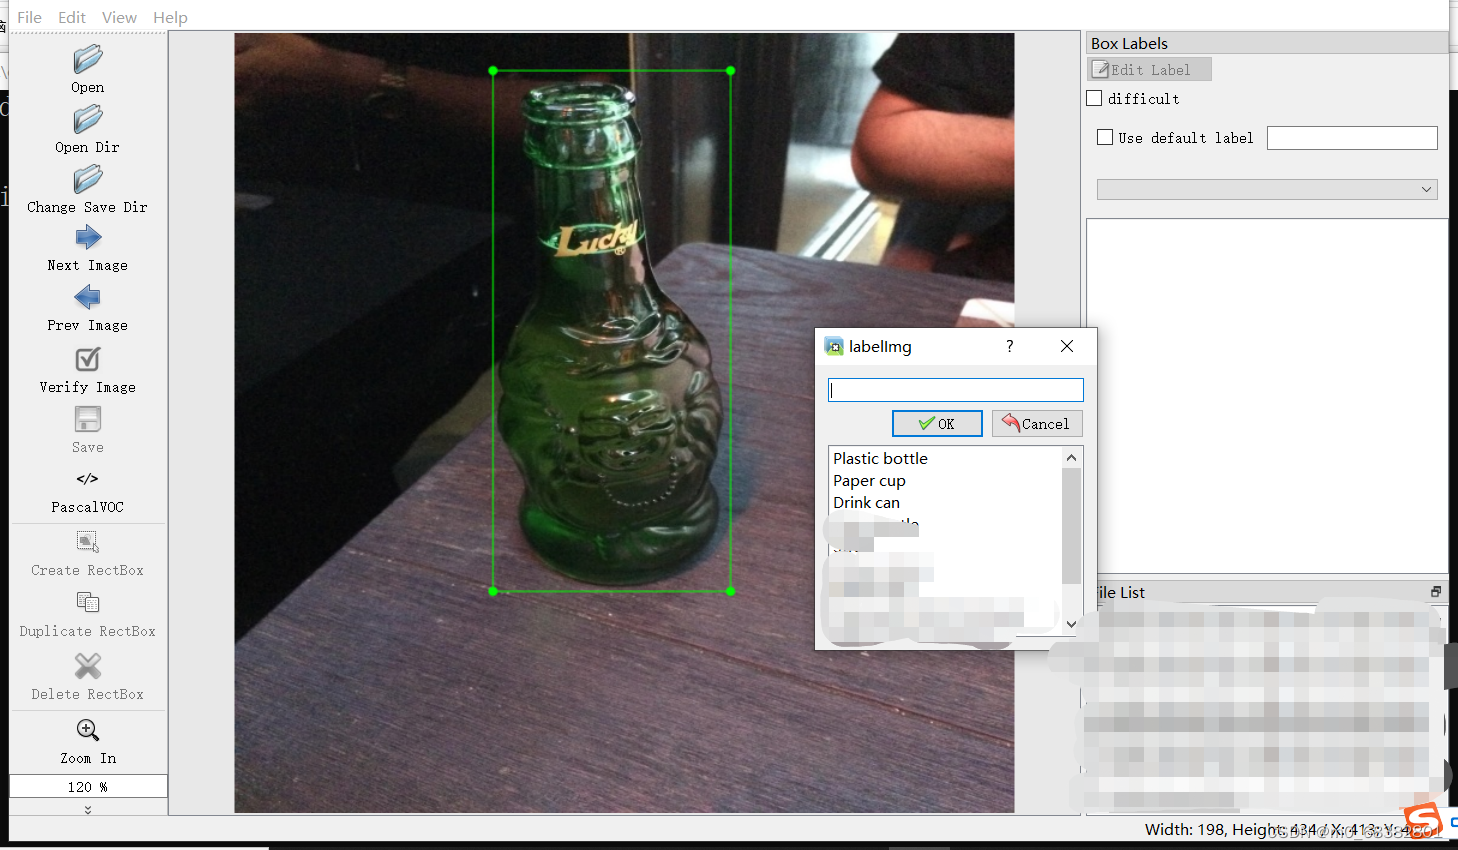Click bottom-right corner handle of bounding box
The image size is (1458, 850).
pyautogui.click(x=731, y=591)
